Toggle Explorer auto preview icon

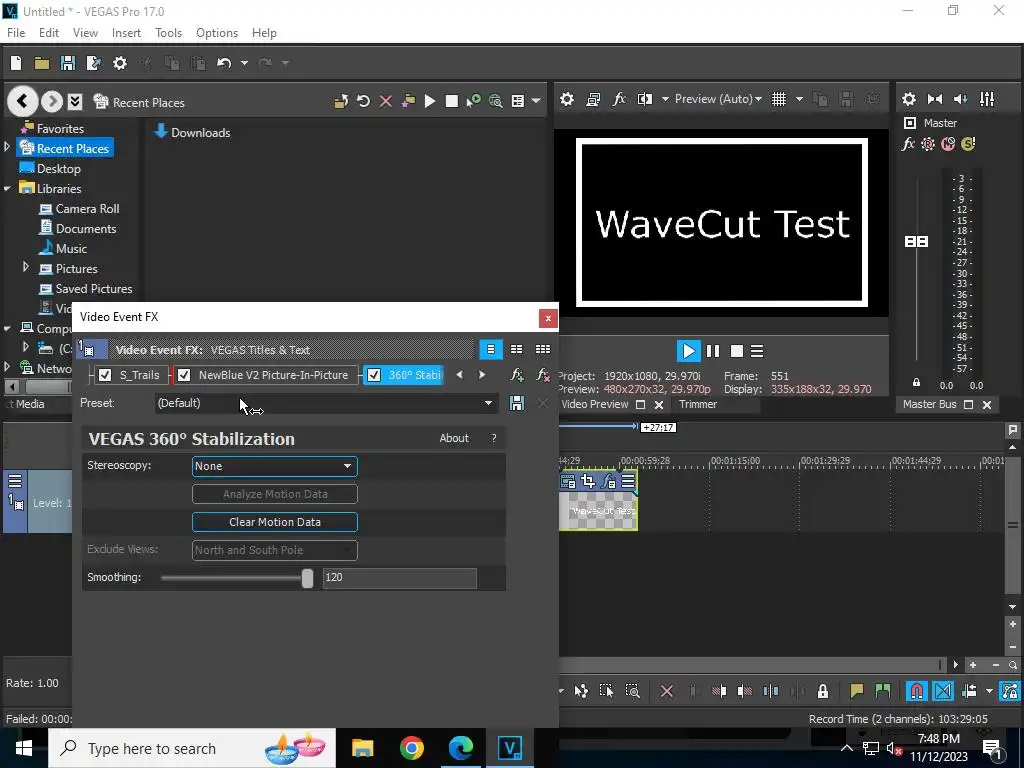[x=473, y=101]
